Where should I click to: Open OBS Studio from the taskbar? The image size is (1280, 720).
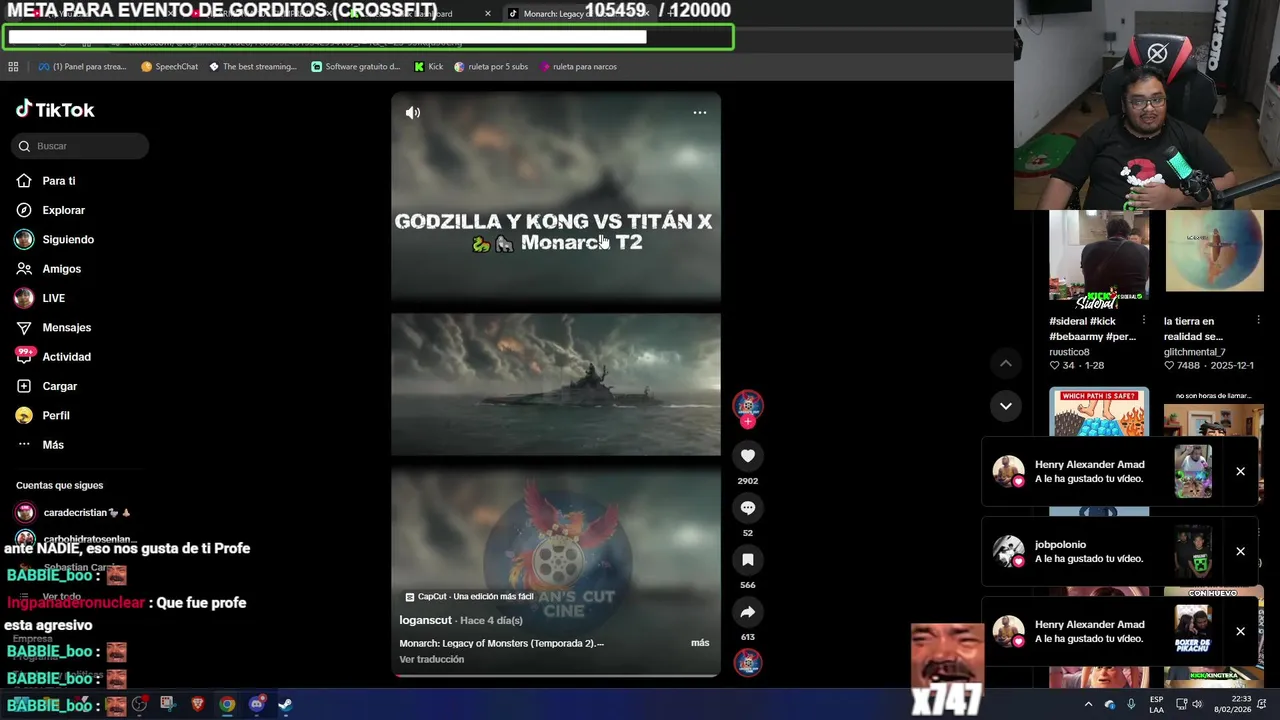click(x=139, y=704)
